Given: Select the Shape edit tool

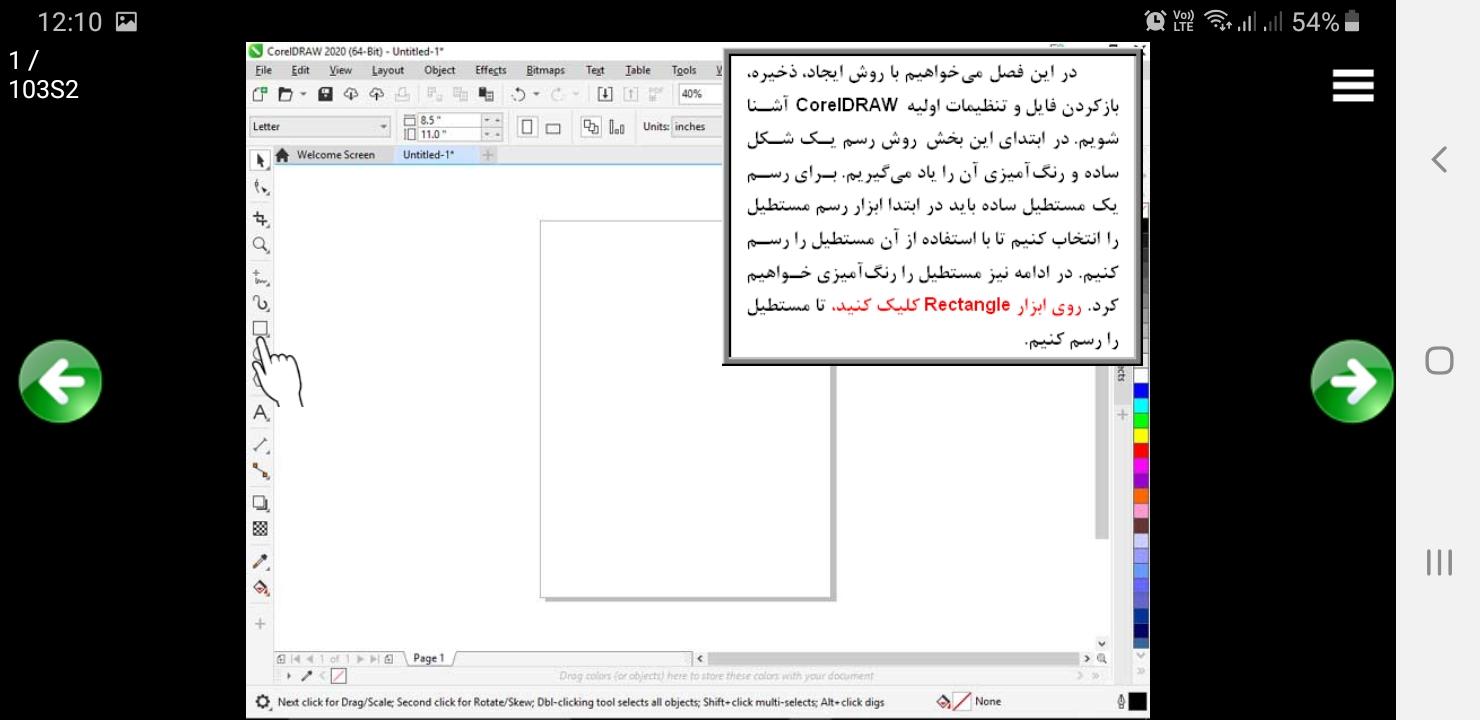Looking at the screenshot, I should (260, 187).
